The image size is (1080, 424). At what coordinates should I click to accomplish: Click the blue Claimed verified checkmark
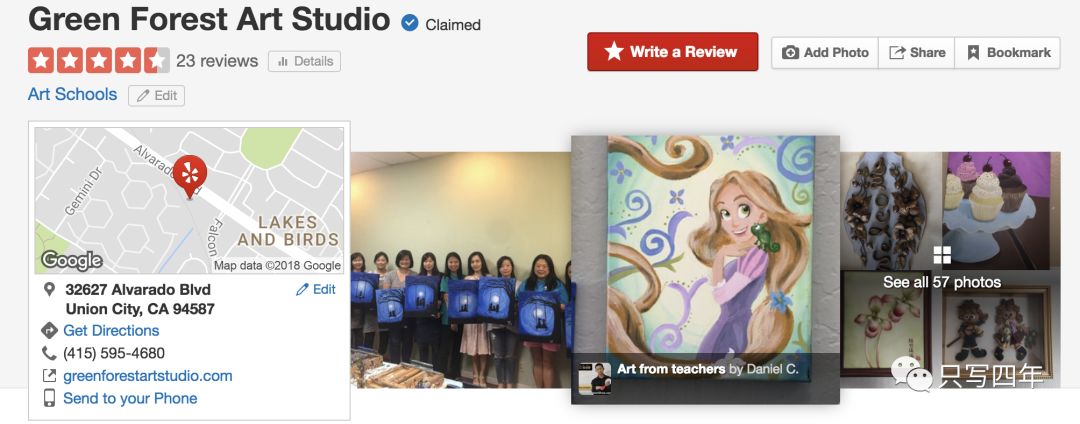coord(410,23)
